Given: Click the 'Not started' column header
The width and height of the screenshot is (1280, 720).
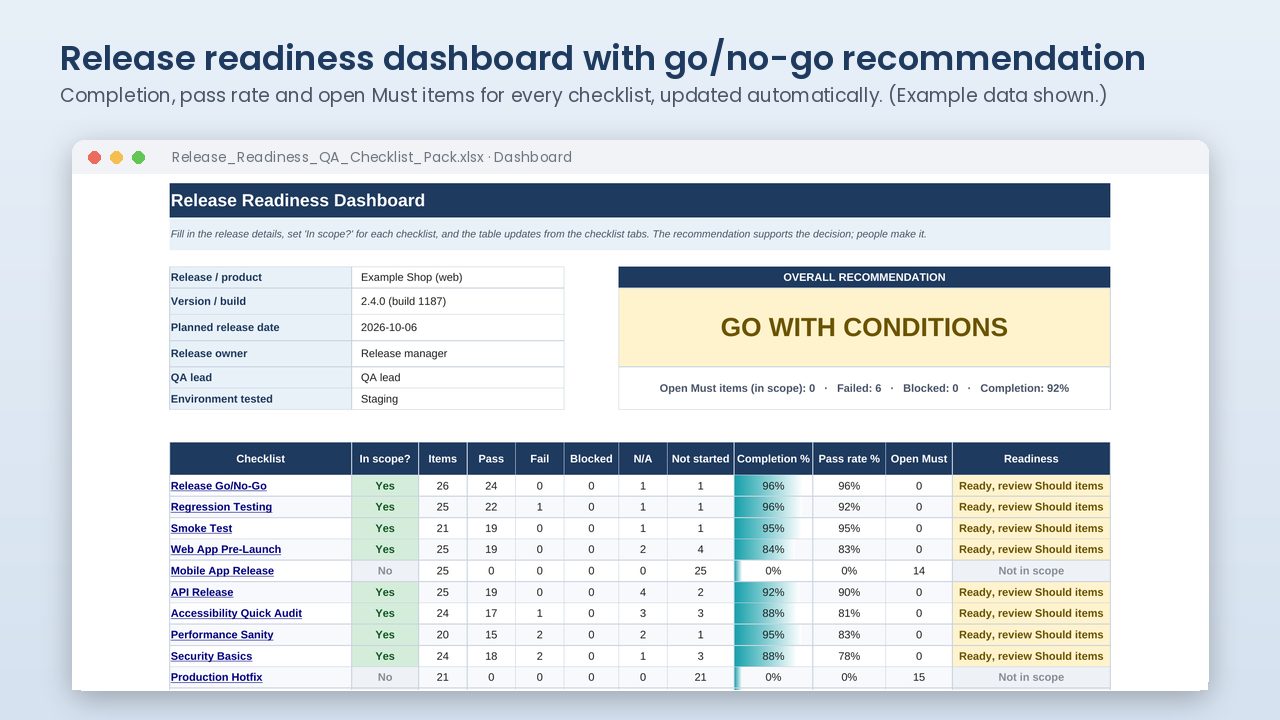Looking at the screenshot, I should pos(700,459).
